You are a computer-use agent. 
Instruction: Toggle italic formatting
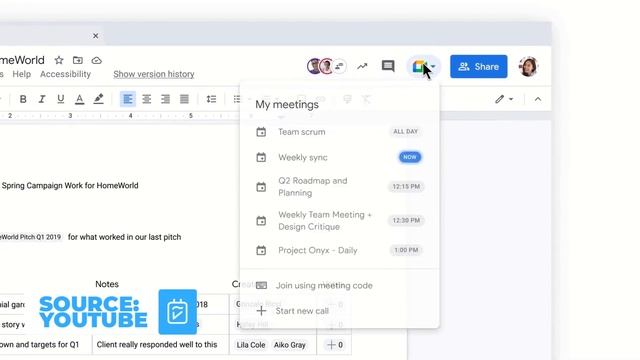click(x=42, y=99)
